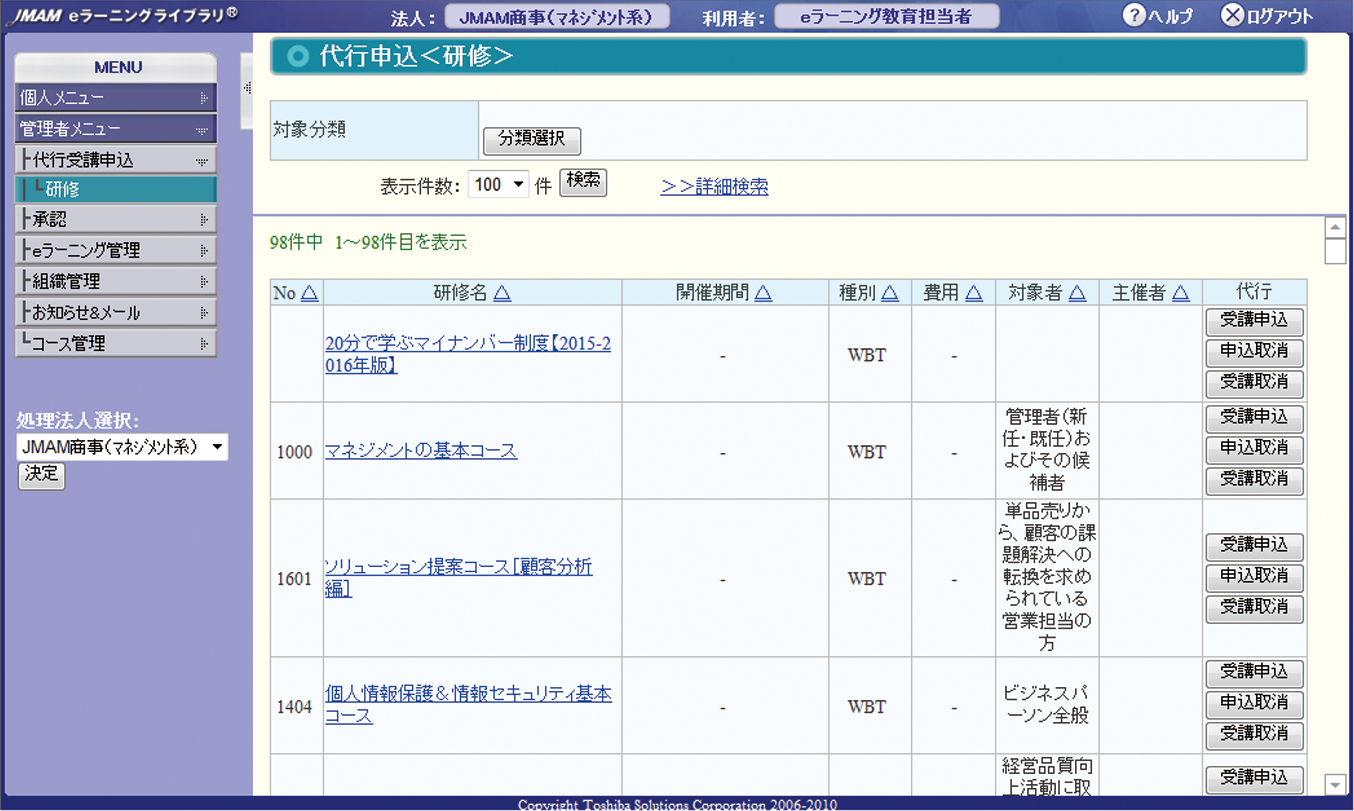This screenshot has height=811, width=1354.
Task: Expand eラーニング管理 menu section
Action: [116, 250]
